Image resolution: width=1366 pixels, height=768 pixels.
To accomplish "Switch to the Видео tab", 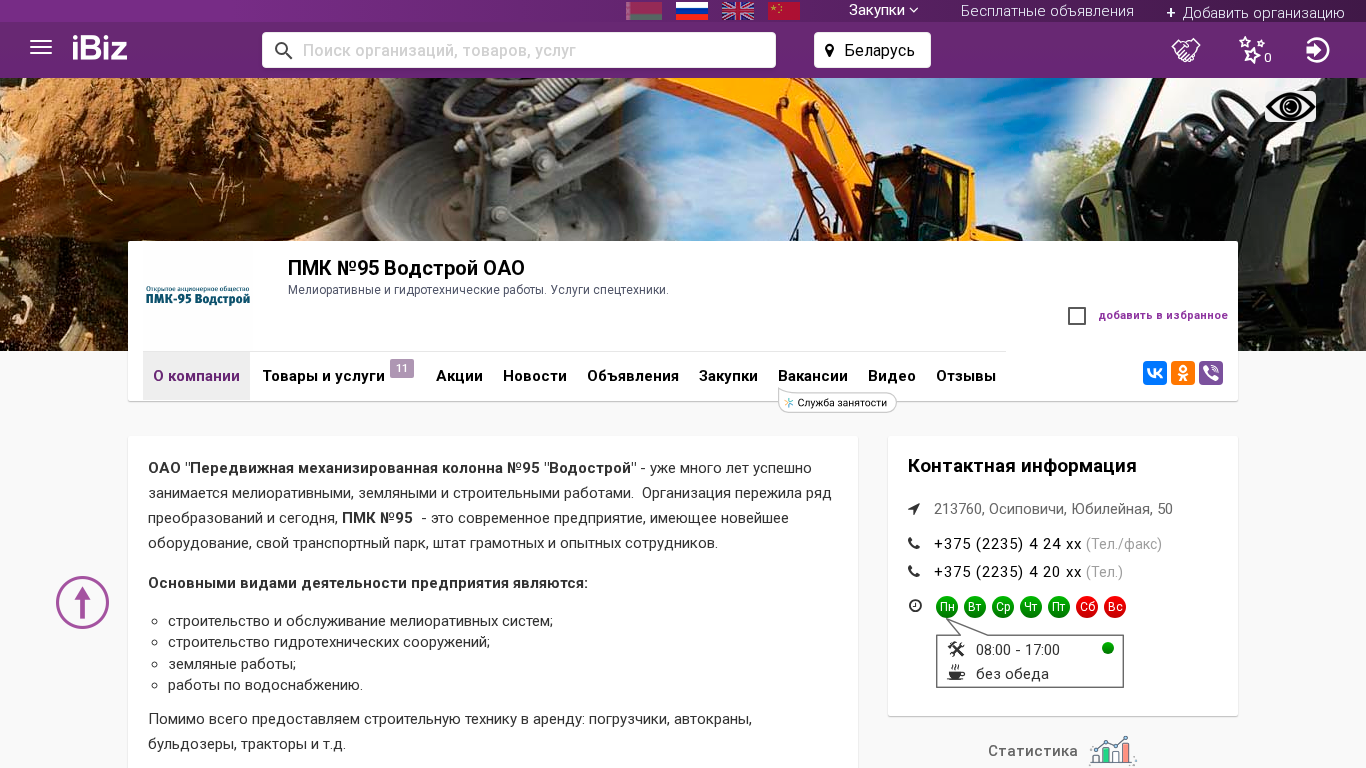I will click(892, 376).
